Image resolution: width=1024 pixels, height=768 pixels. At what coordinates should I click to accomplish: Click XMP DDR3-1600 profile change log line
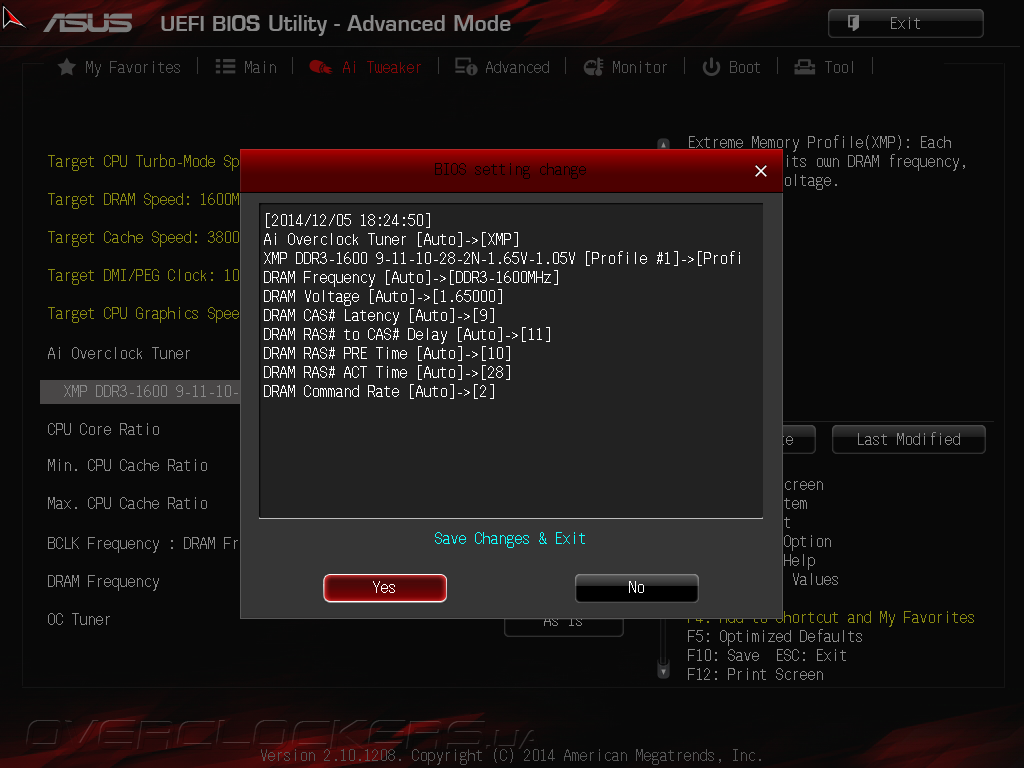point(502,259)
